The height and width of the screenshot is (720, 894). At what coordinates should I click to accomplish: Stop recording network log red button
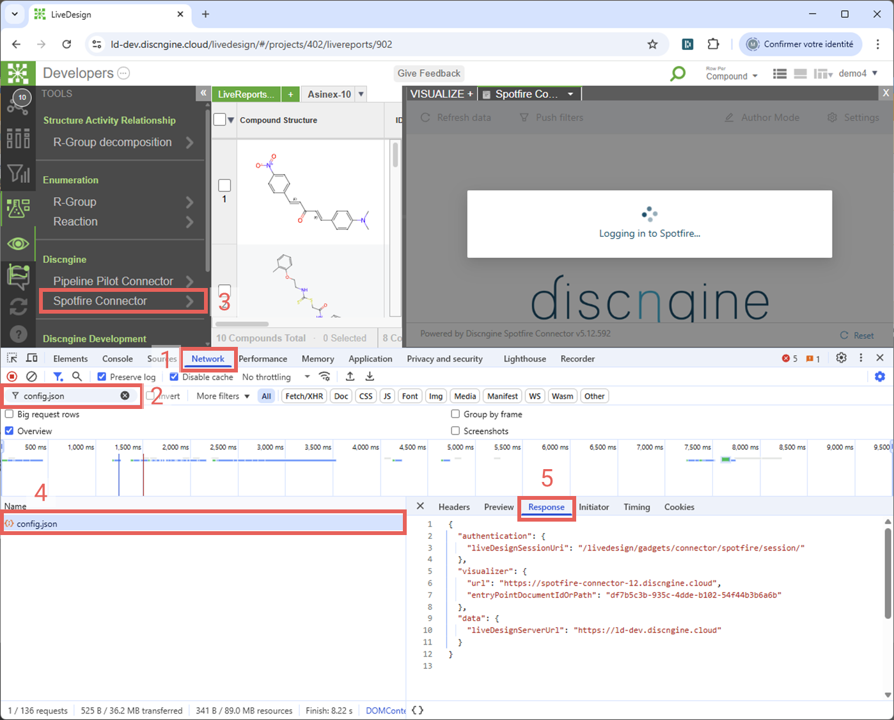tap(12, 376)
